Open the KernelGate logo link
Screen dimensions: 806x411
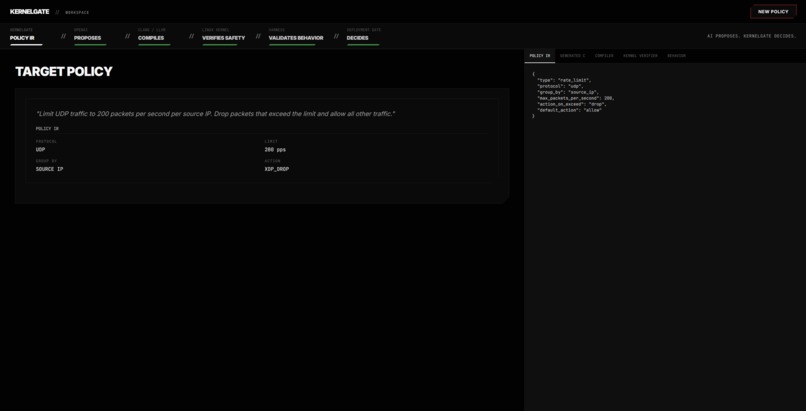[x=29, y=11]
